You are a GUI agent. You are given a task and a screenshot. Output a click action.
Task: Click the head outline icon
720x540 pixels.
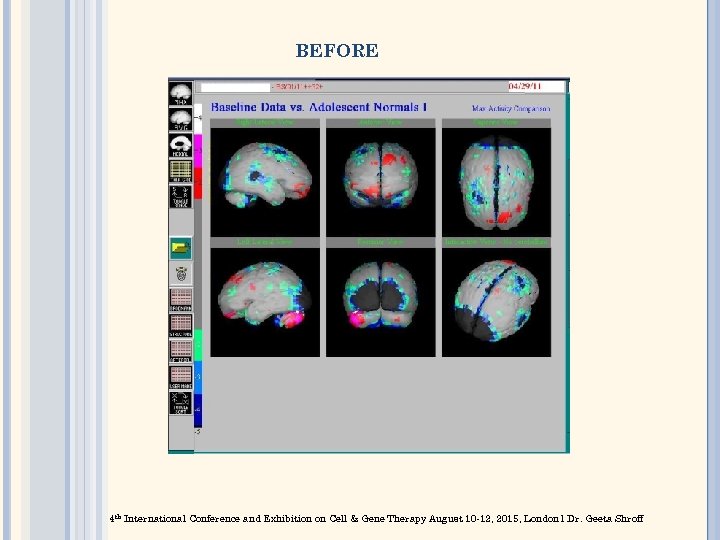coord(180,274)
